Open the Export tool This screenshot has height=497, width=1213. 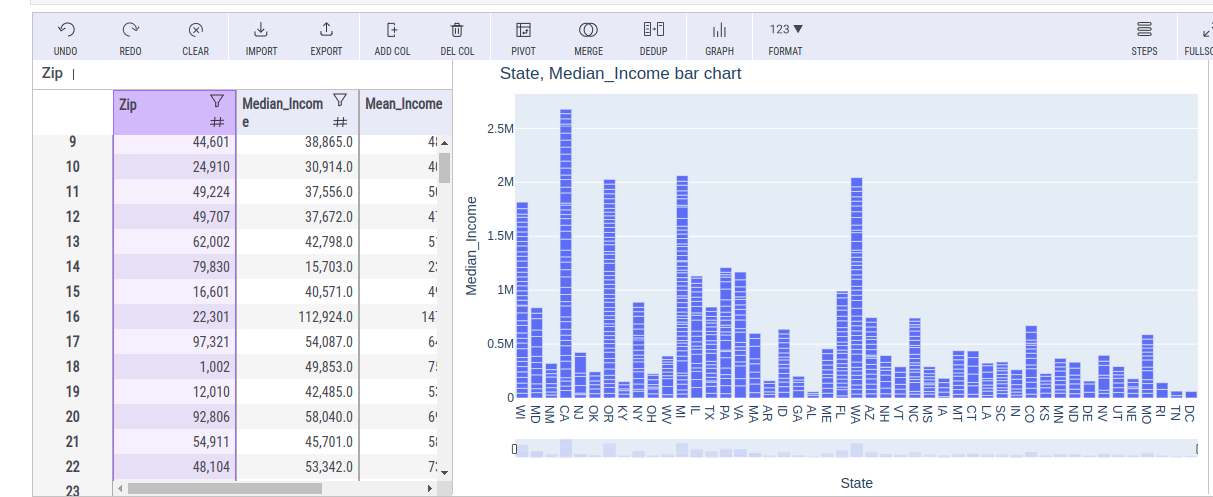[x=326, y=30]
